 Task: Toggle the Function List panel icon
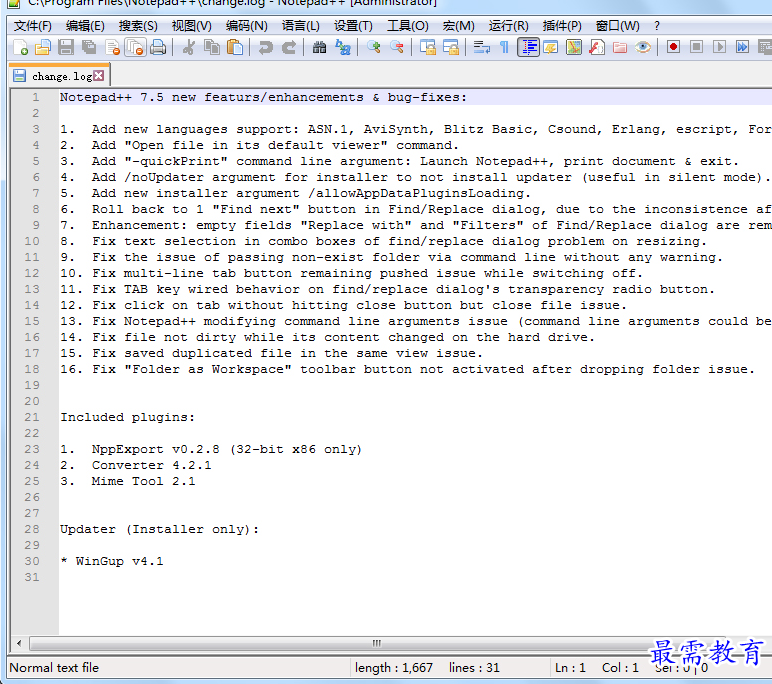click(x=597, y=47)
